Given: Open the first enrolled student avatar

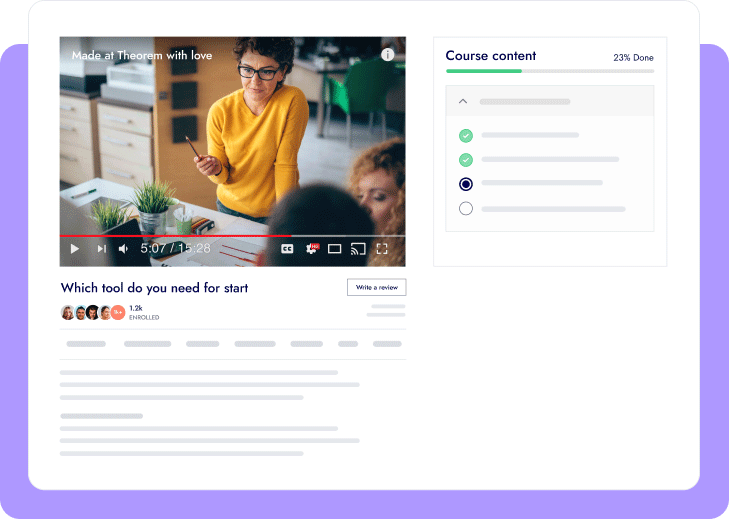Looking at the screenshot, I should 68,313.
